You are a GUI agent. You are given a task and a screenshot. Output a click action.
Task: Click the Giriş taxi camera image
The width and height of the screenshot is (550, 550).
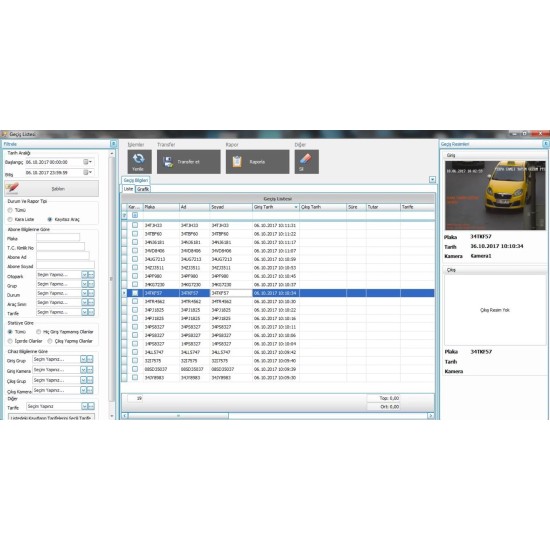tap(495, 195)
